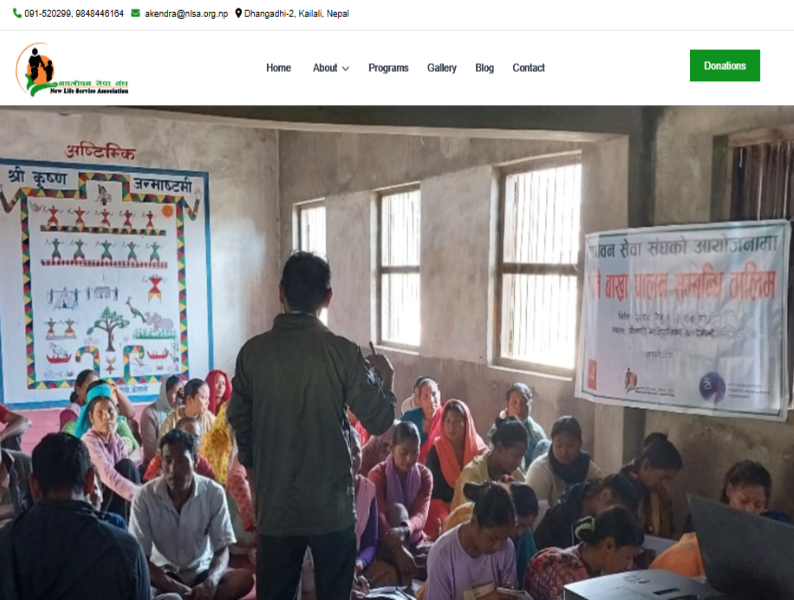Click the green Donations button
The height and width of the screenshot is (600, 794).
coord(725,65)
